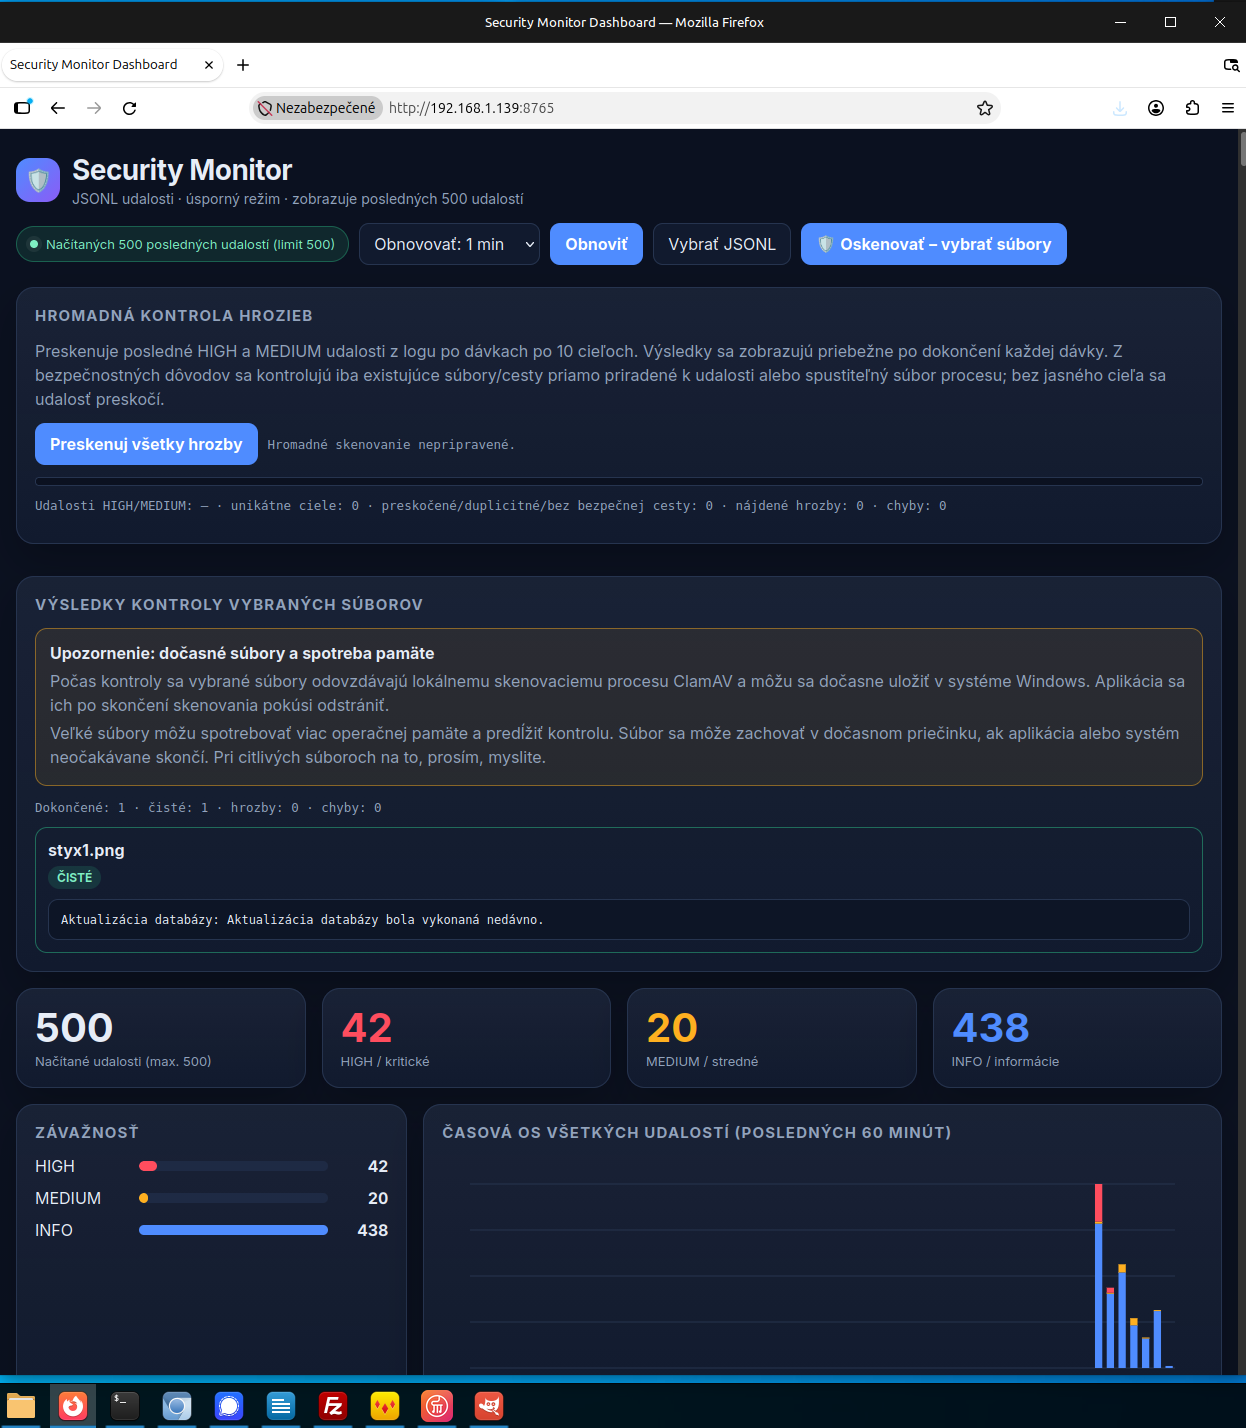Open the tab search icon at top right
Screen dimensions: 1246x1428
coord(1232,65)
